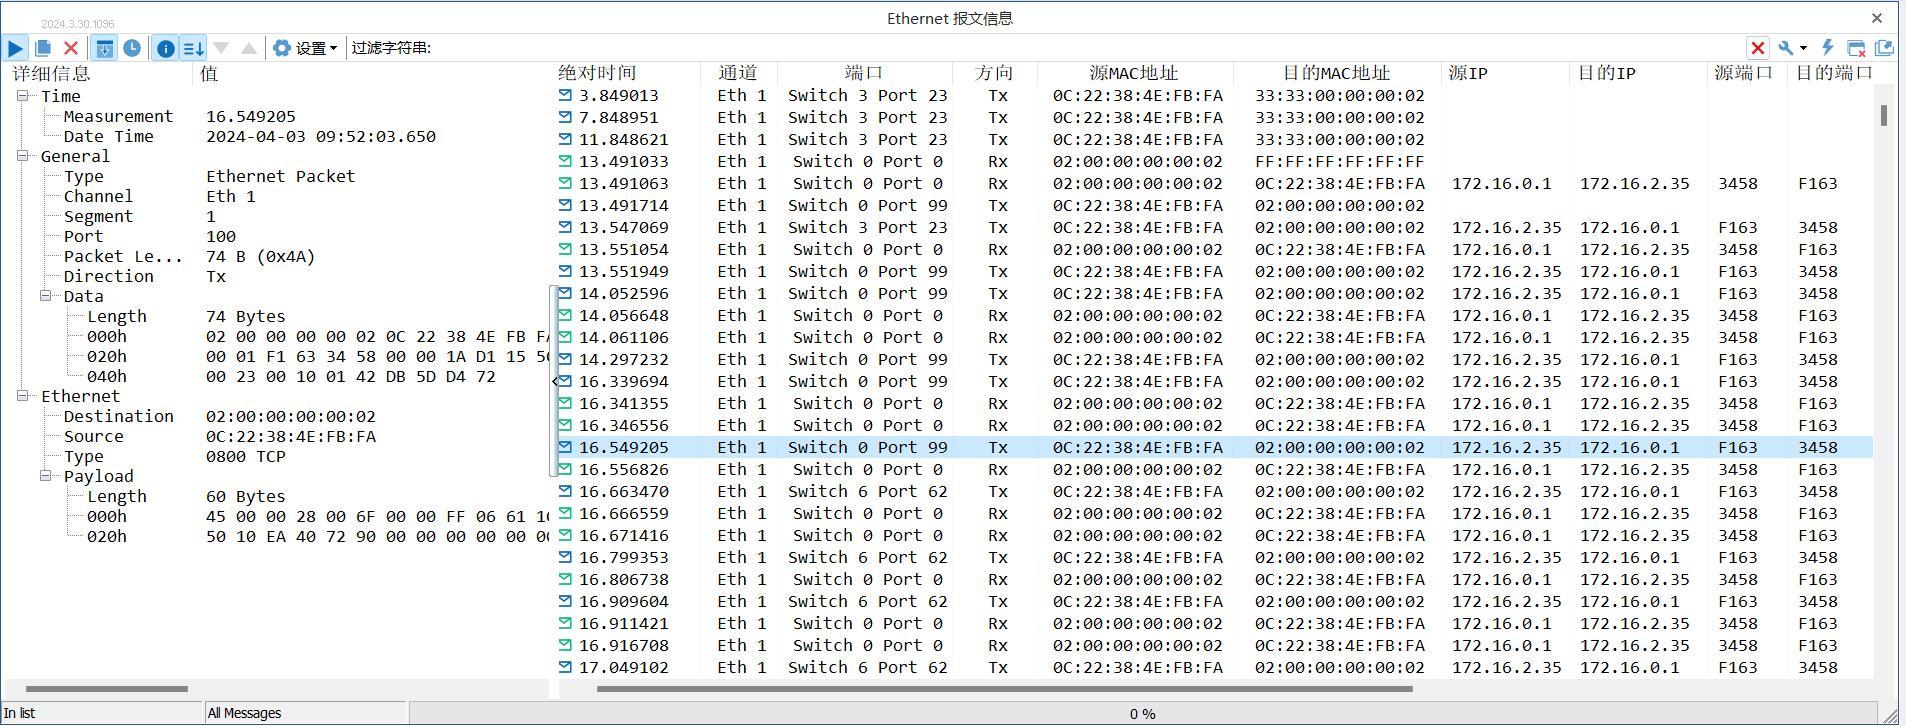Click the 方向 column header
The image size is (1906, 726).
[994, 73]
